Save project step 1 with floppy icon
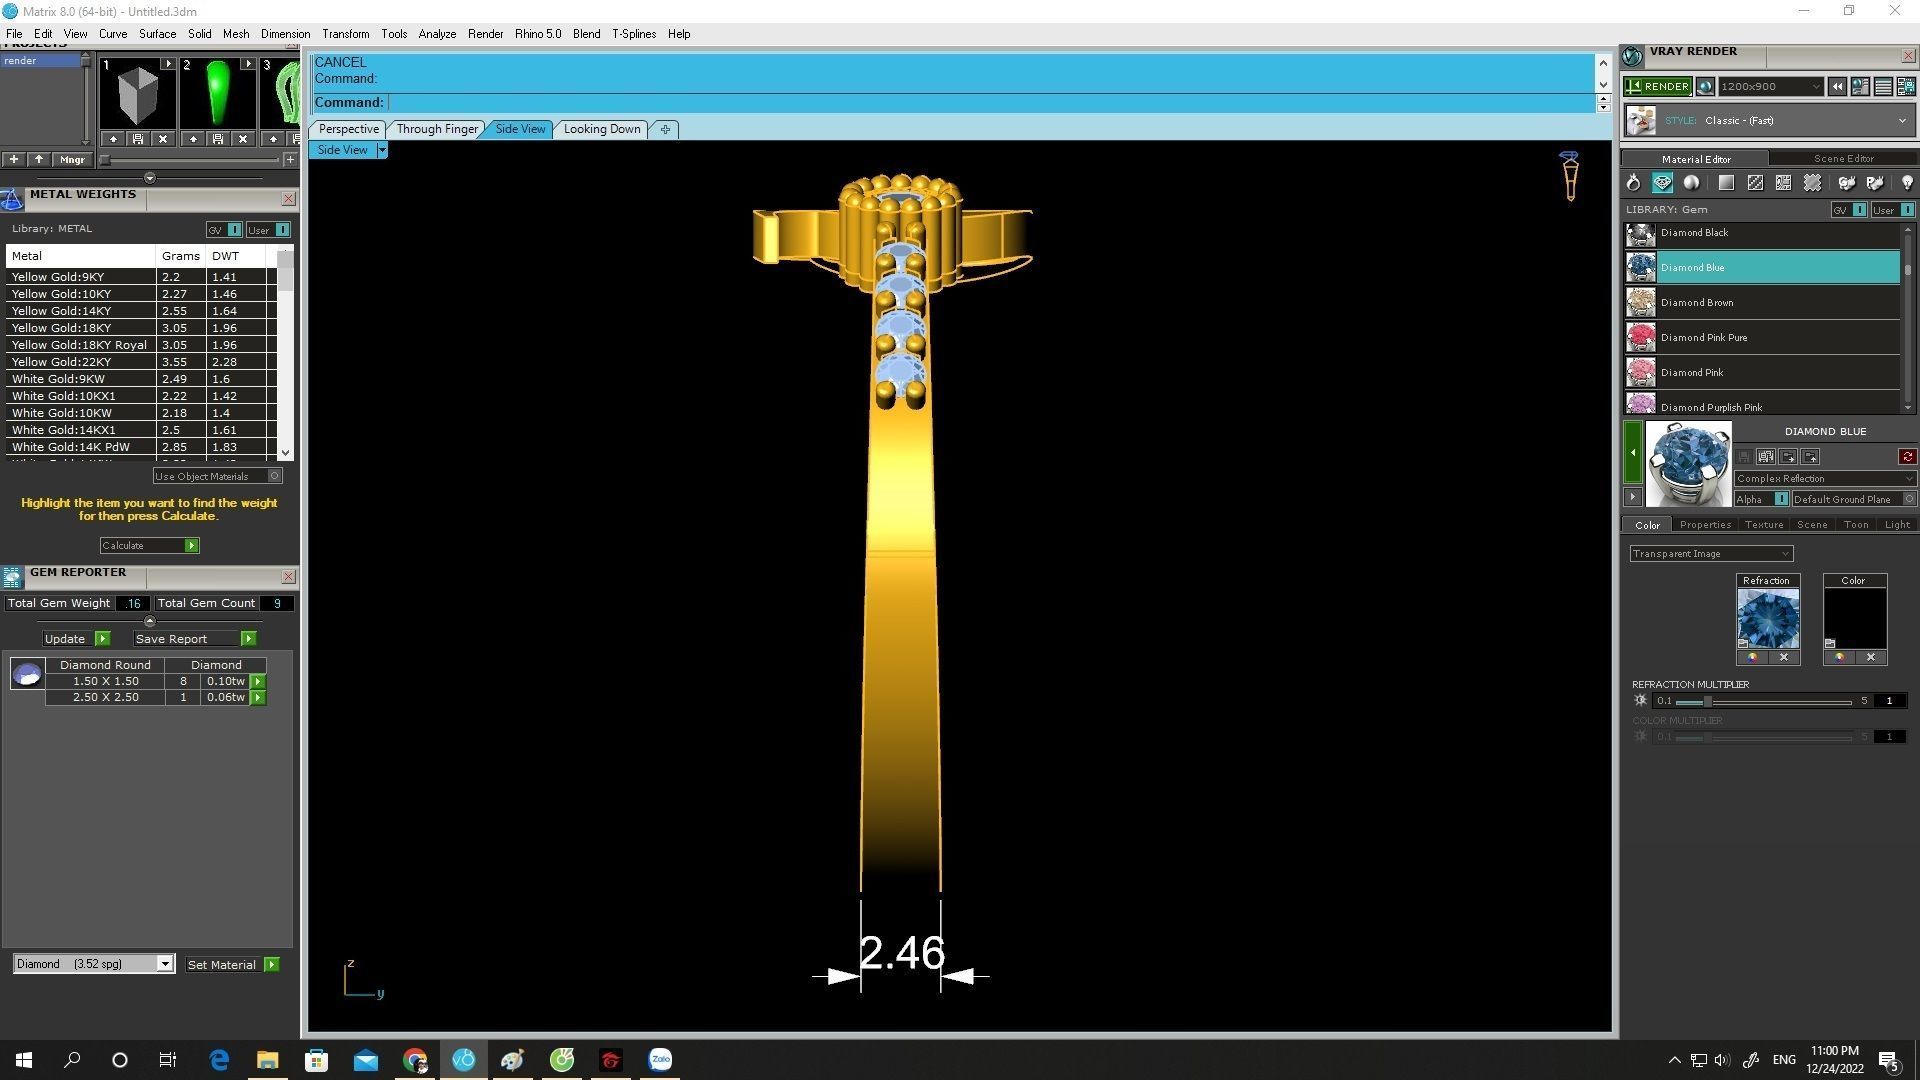 coord(138,139)
